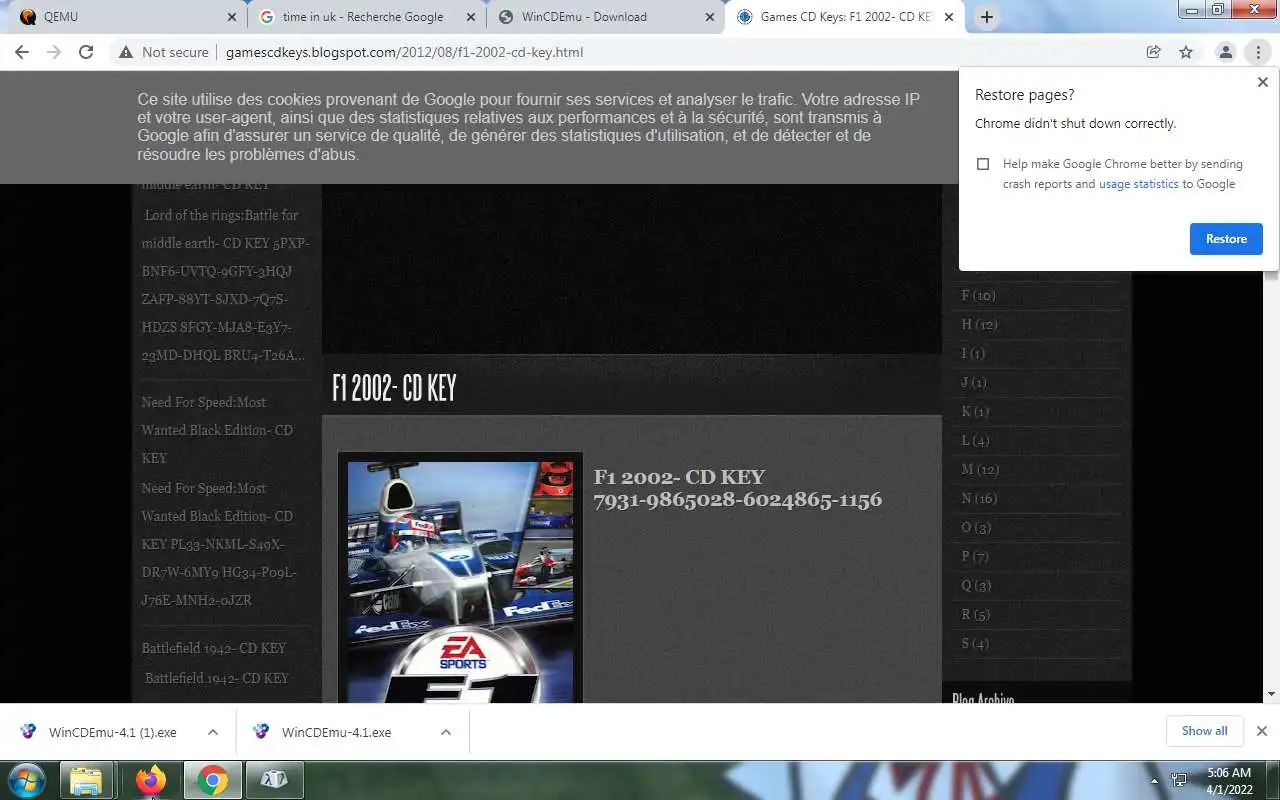Open the share page icon
The image size is (1280, 800).
(1153, 52)
